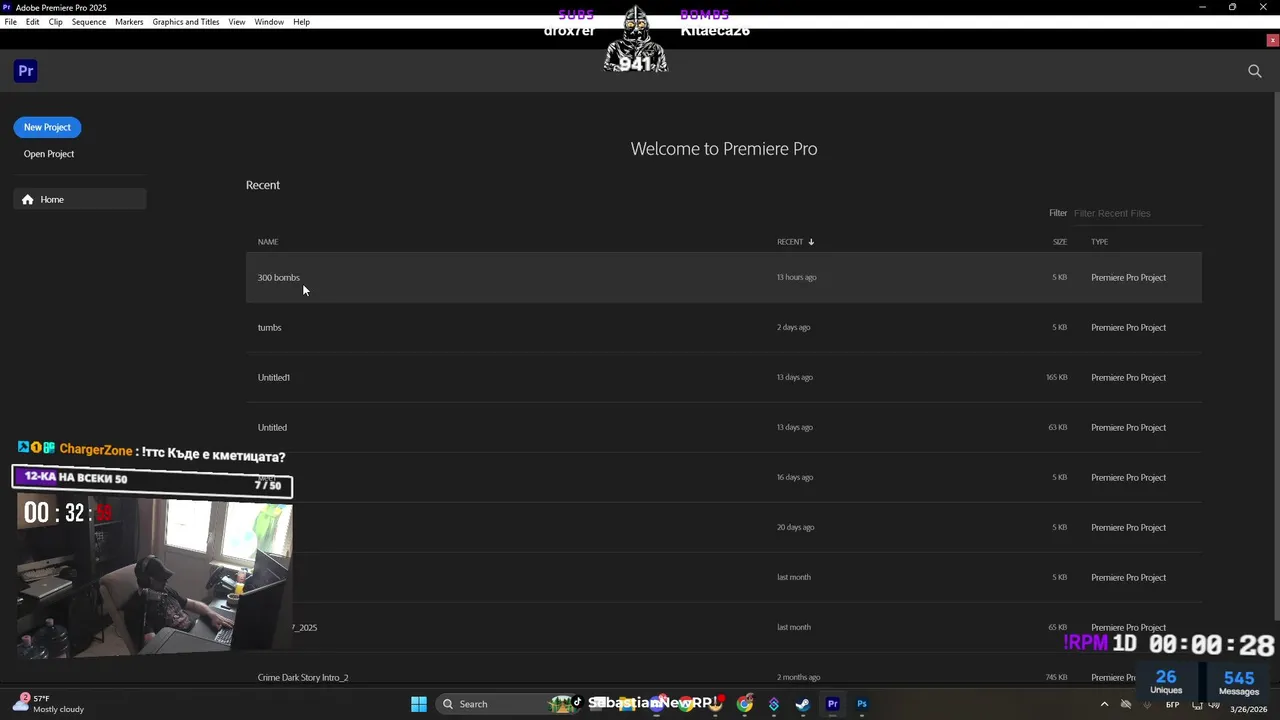Open the Markers menu
Image resolution: width=1280 pixels, height=720 pixels.
coord(129,22)
